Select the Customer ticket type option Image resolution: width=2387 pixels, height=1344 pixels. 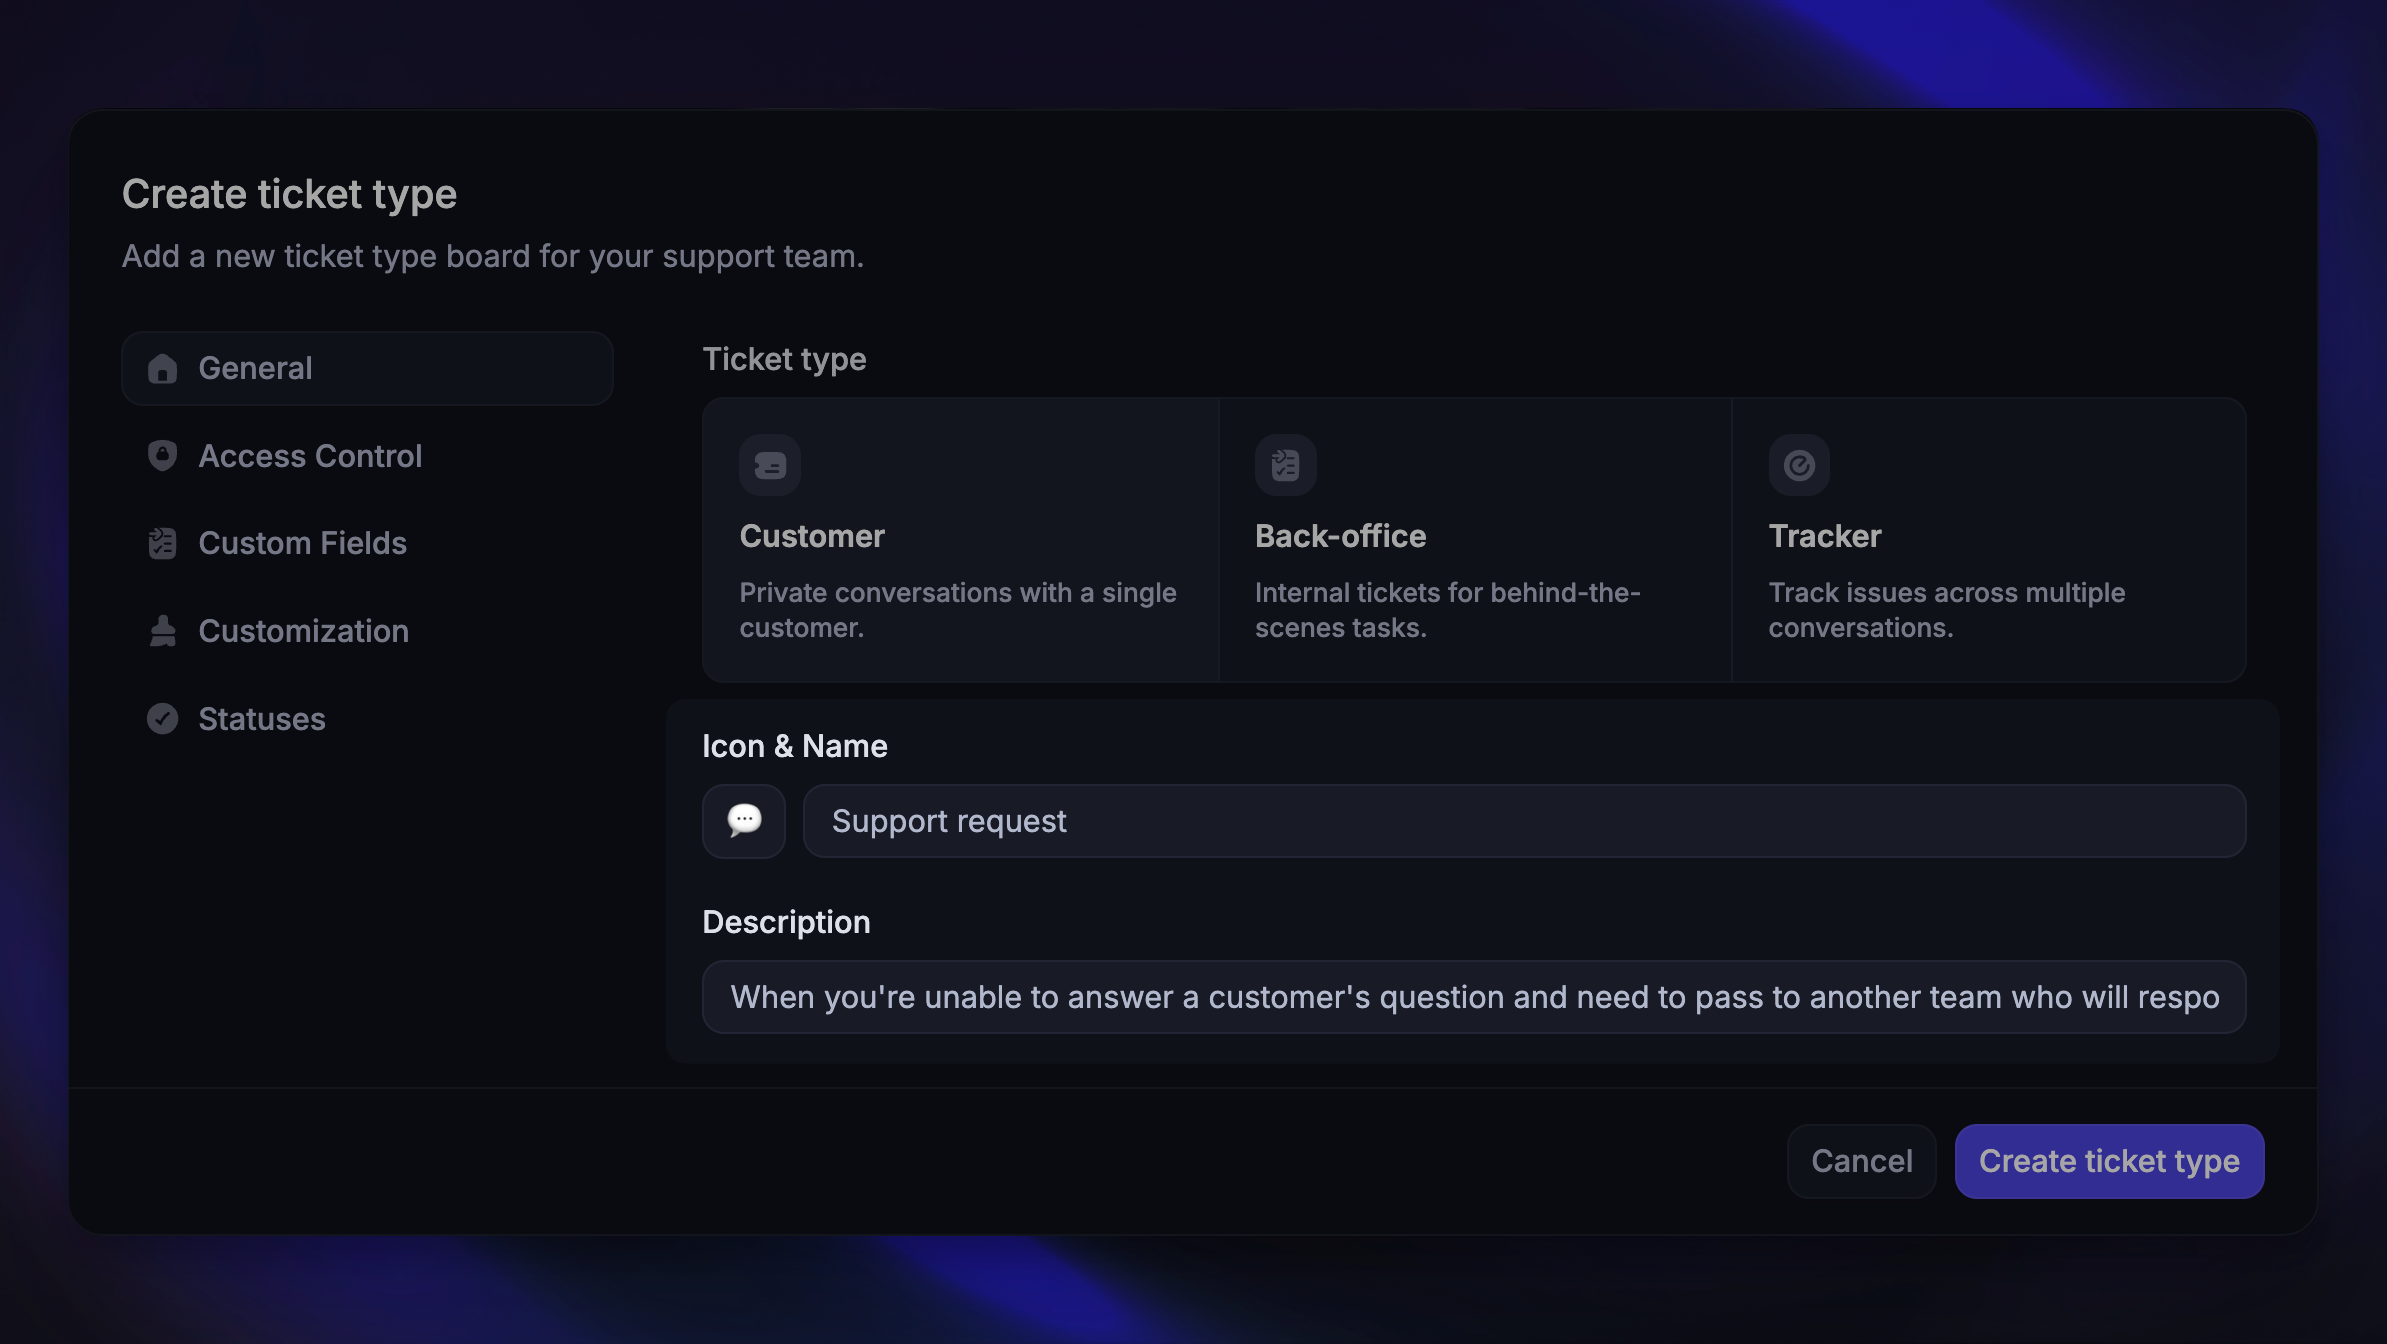(960, 540)
